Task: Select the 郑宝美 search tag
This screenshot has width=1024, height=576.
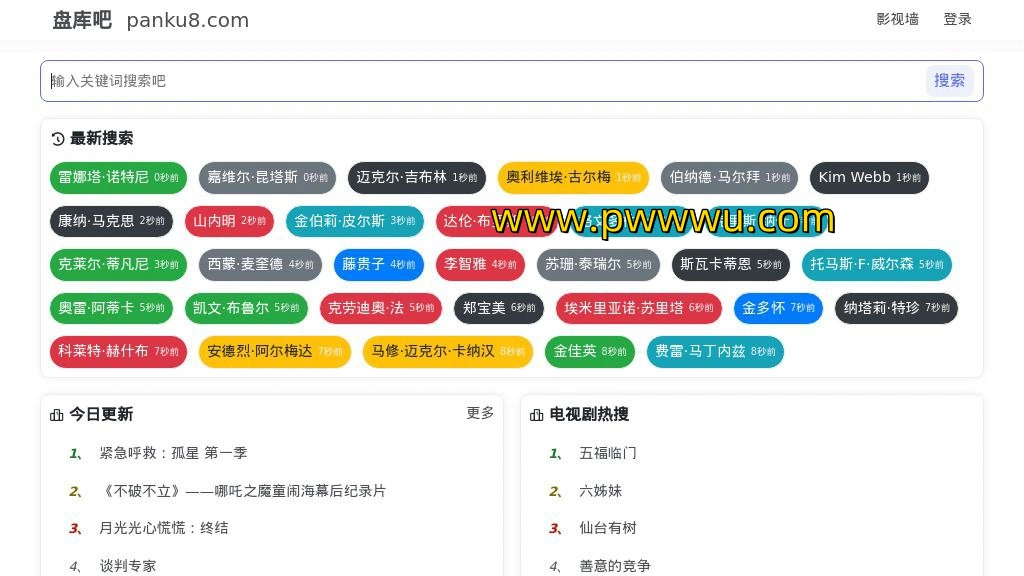Action: (499, 308)
